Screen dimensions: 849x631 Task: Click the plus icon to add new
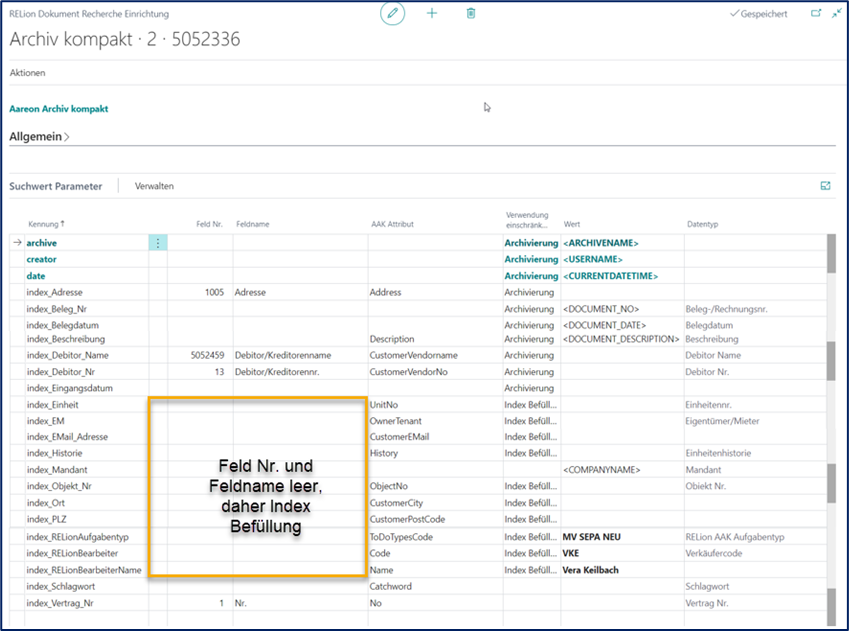pos(432,13)
